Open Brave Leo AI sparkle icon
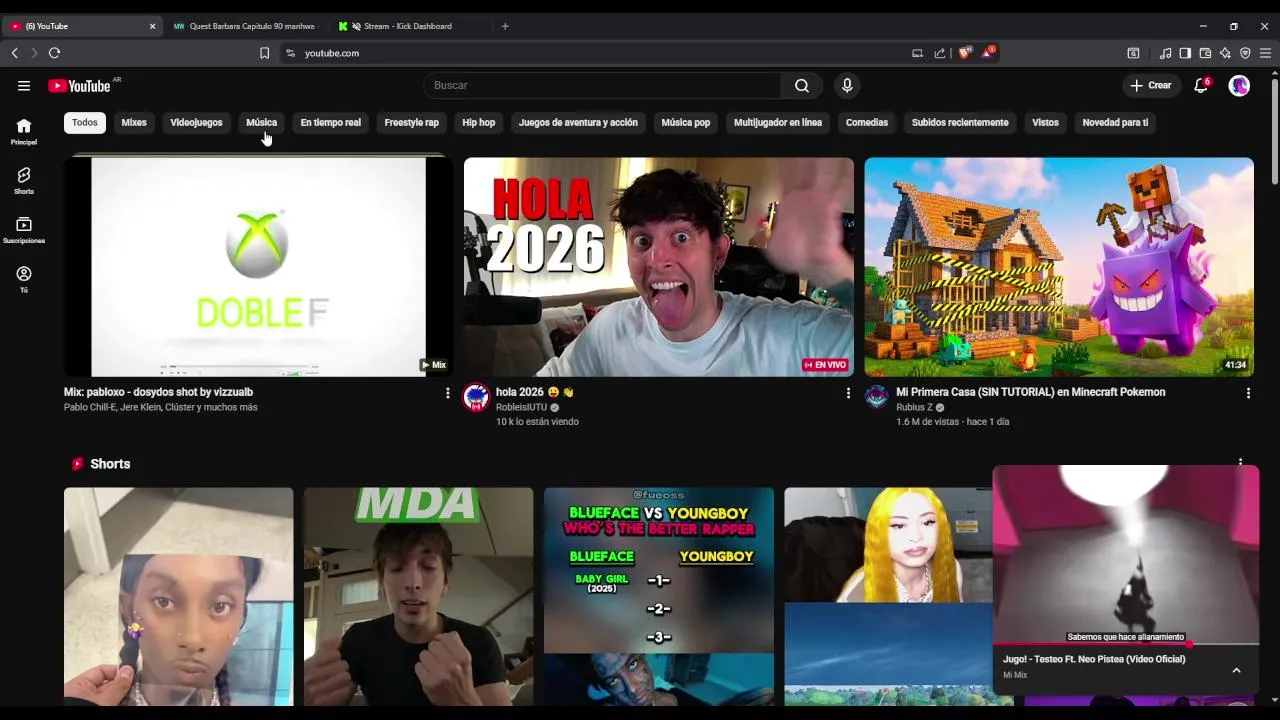This screenshot has height=720, width=1280. tap(1225, 53)
